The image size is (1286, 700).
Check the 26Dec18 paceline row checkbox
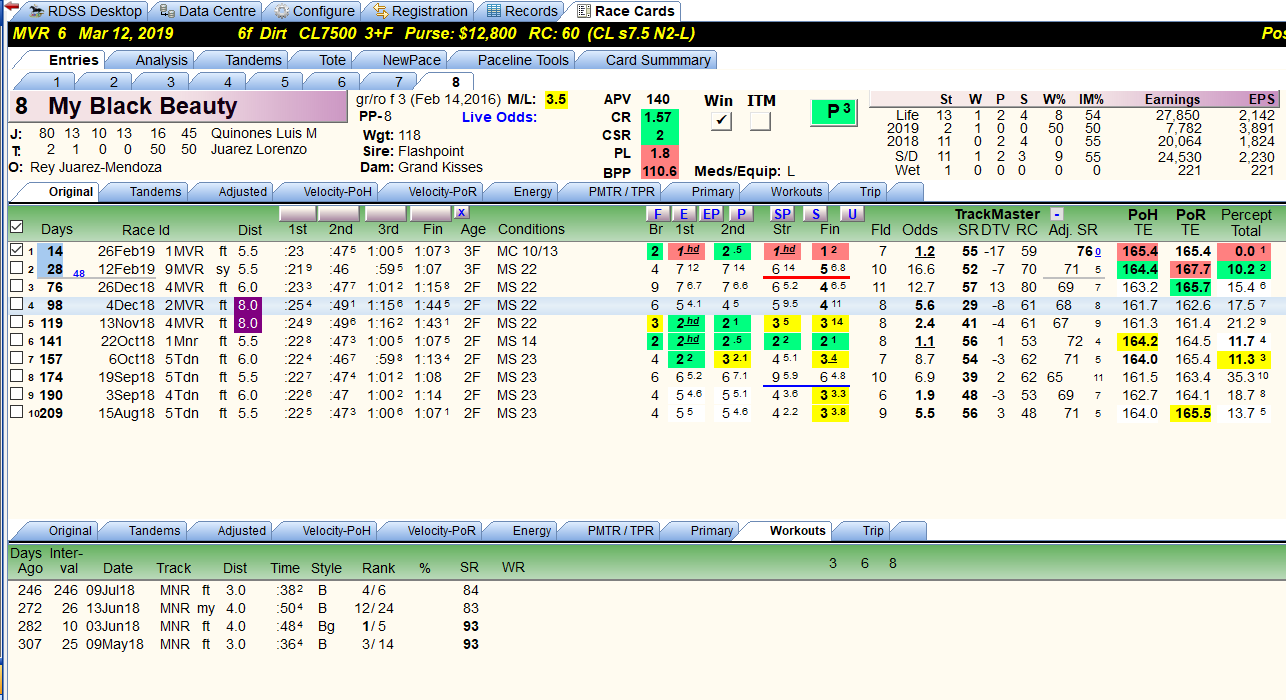pyautogui.click(x=16, y=286)
